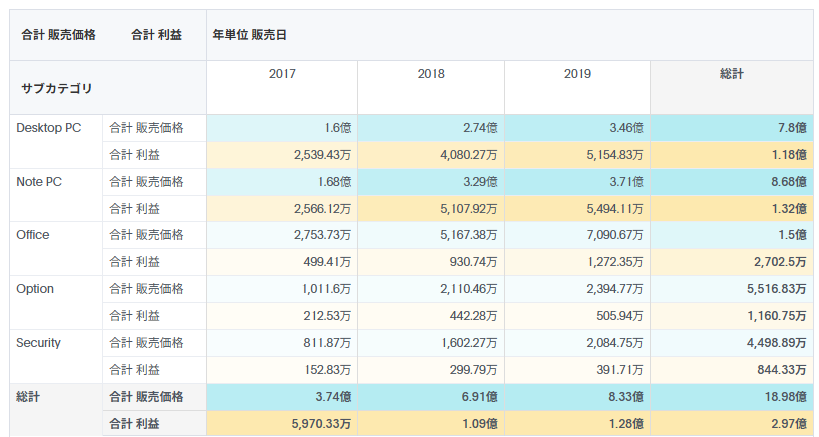Select the 3.29億 Note PC 2018 cell
Viewport: 819px width, 437px height.
[477, 182]
